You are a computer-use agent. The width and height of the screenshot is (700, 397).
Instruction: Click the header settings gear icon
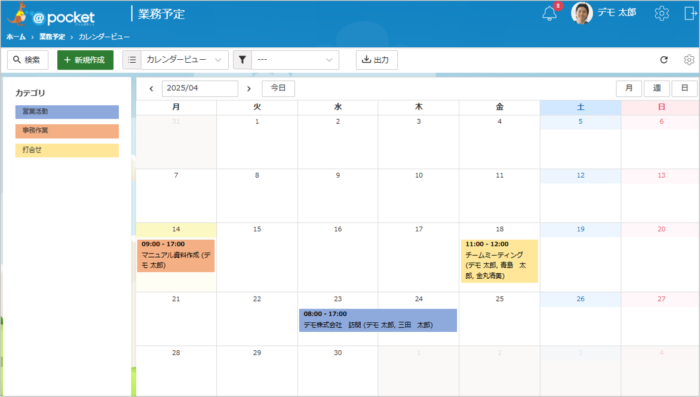(662, 13)
